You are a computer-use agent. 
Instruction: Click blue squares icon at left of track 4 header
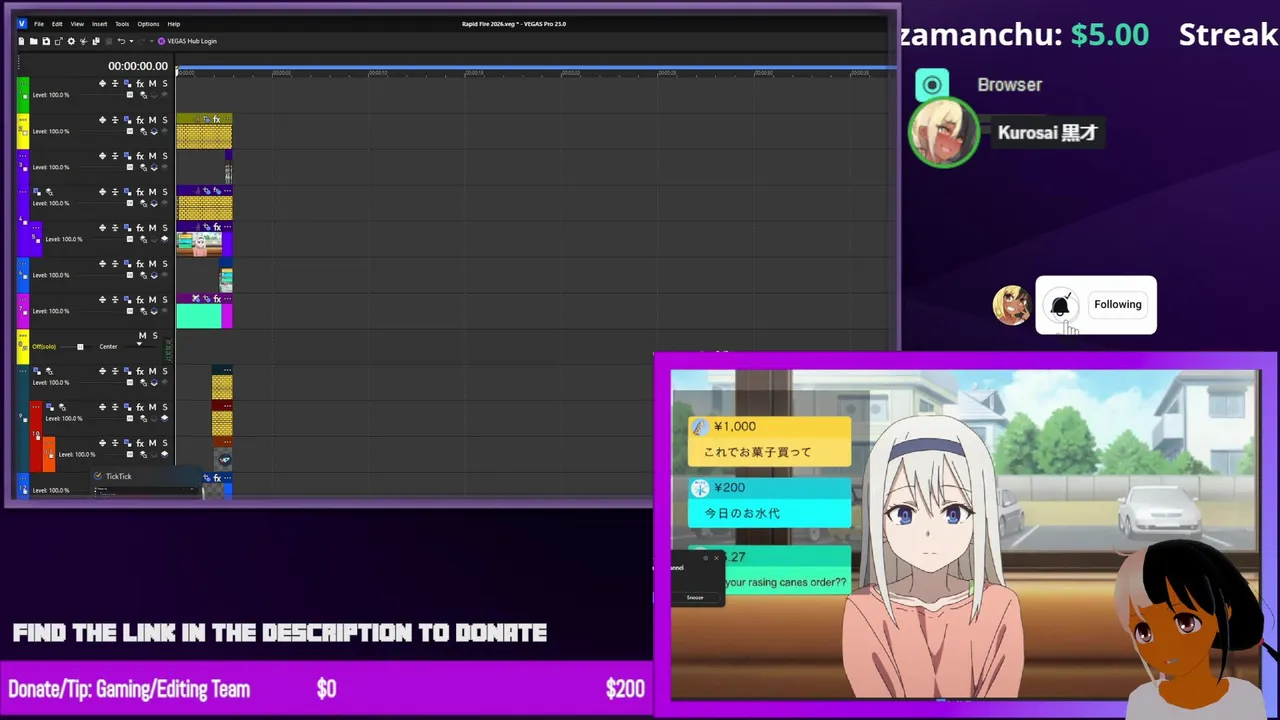37,192
